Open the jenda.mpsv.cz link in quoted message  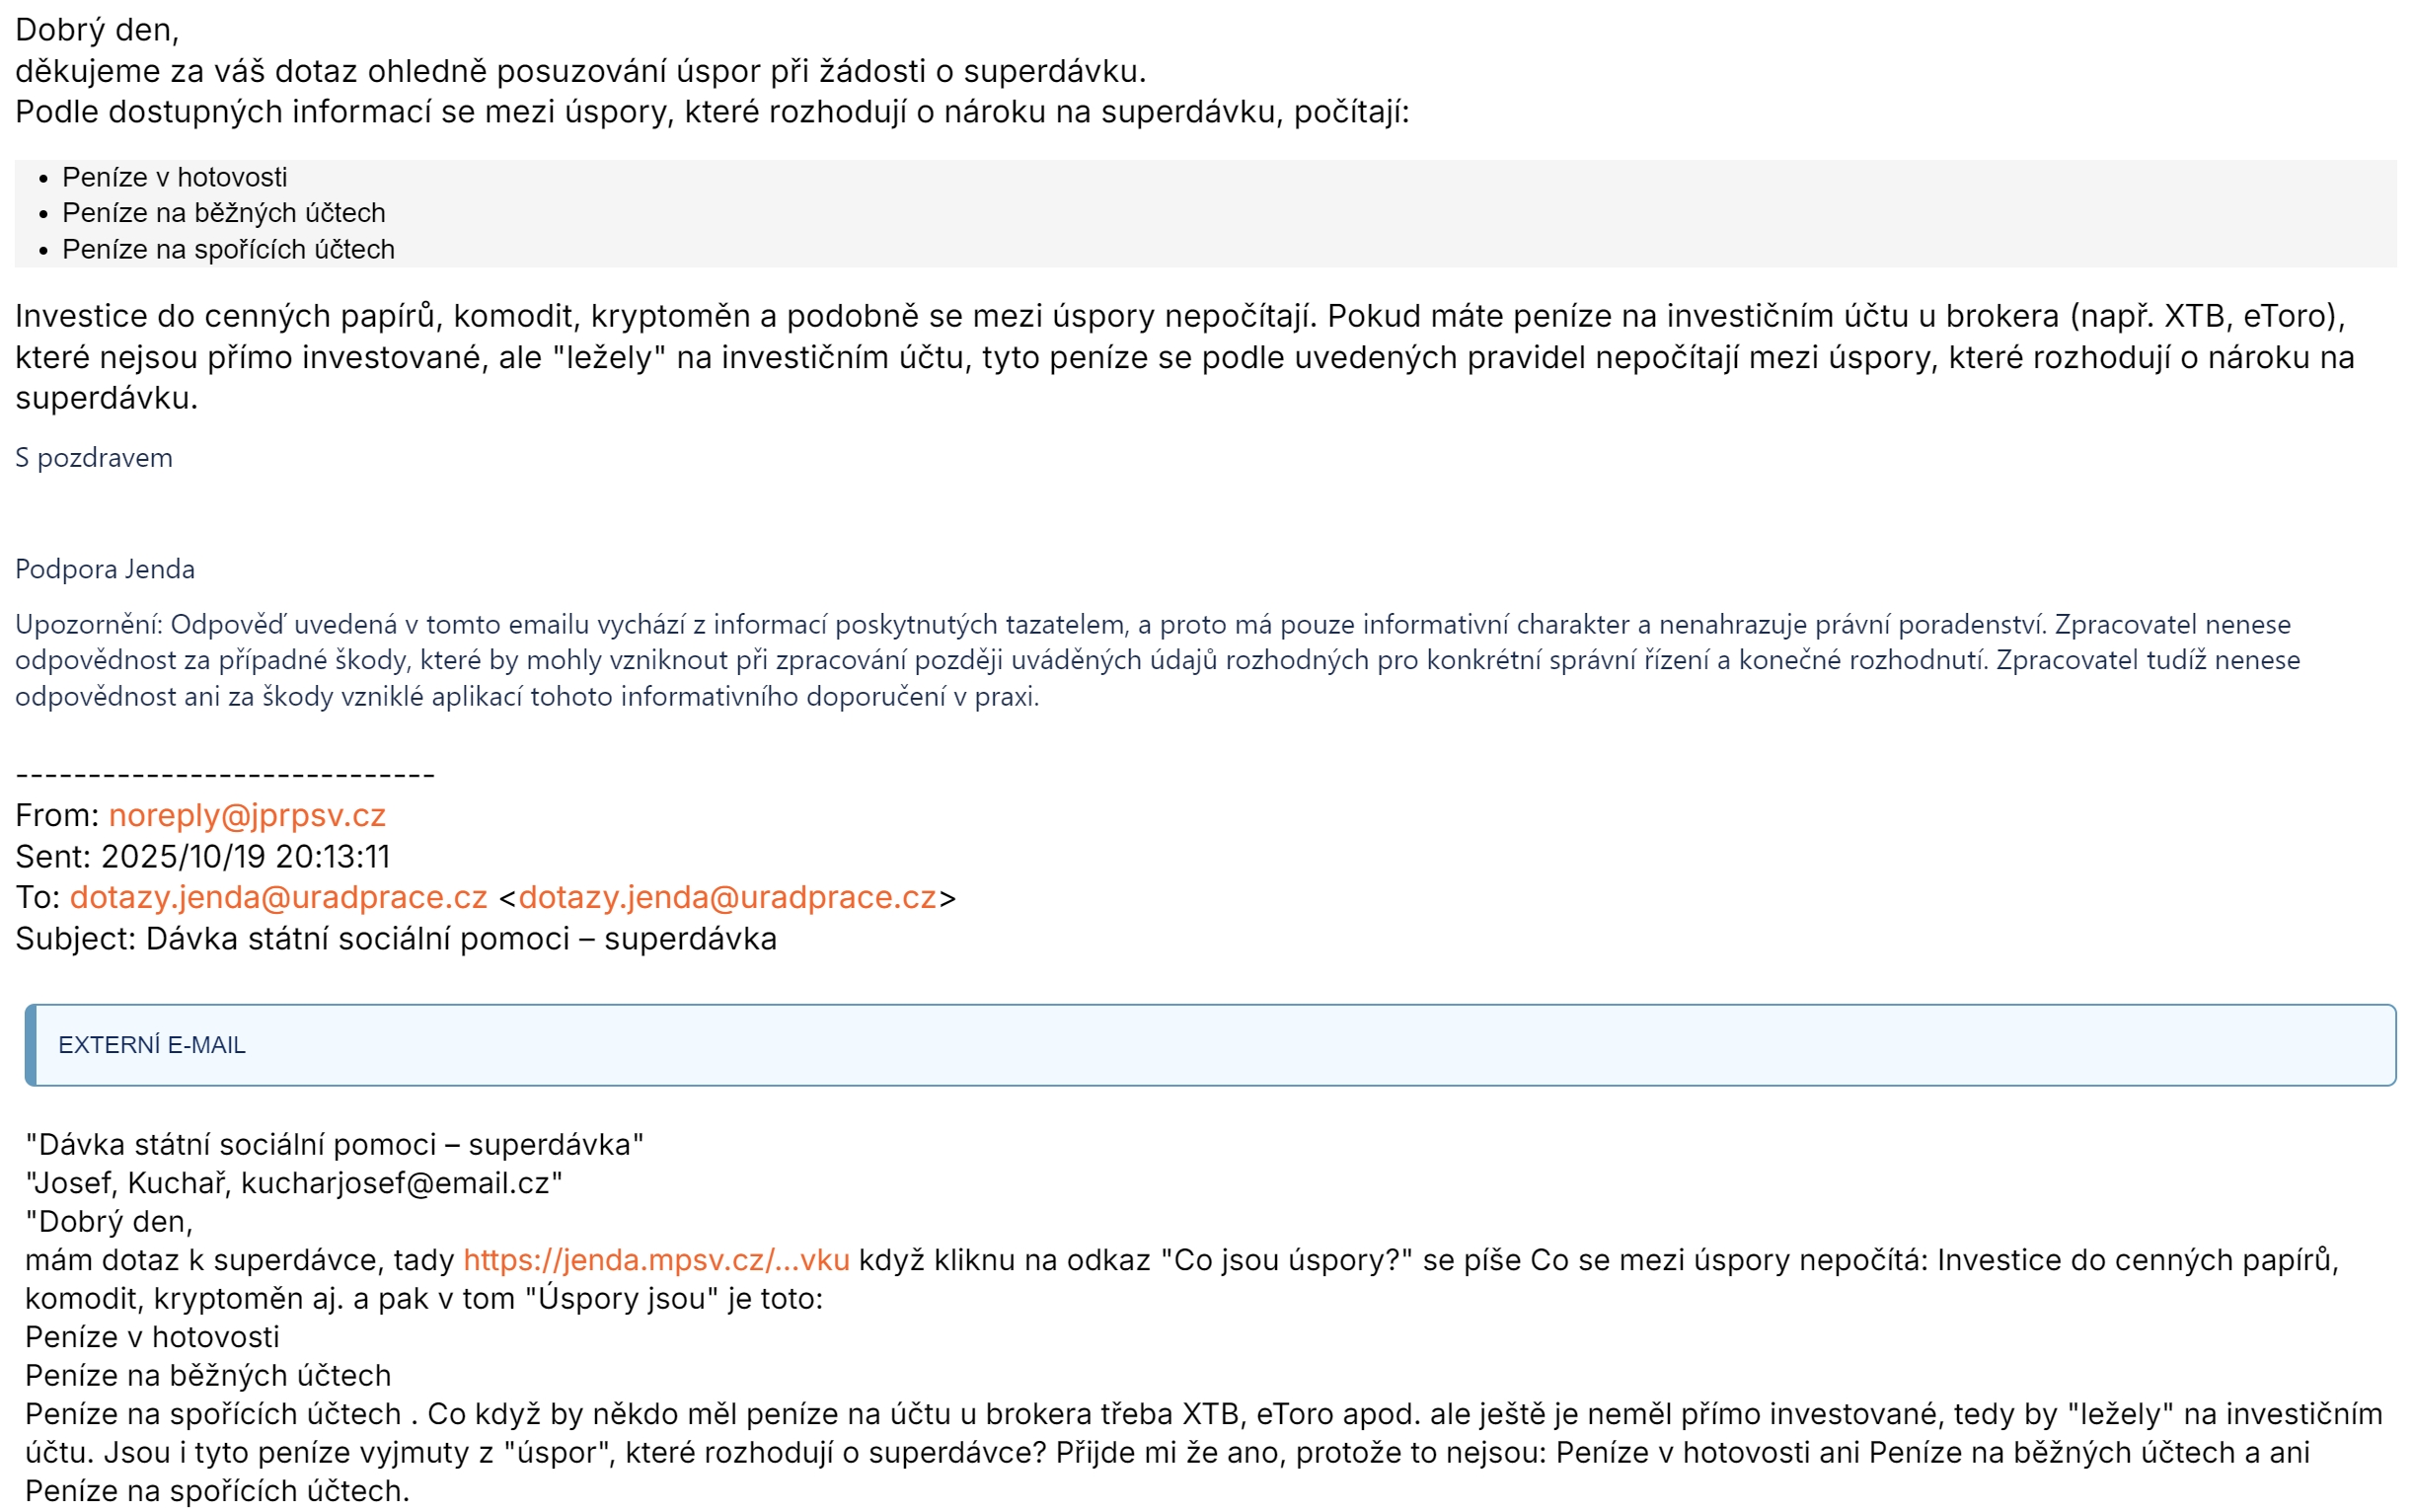click(656, 1259)
